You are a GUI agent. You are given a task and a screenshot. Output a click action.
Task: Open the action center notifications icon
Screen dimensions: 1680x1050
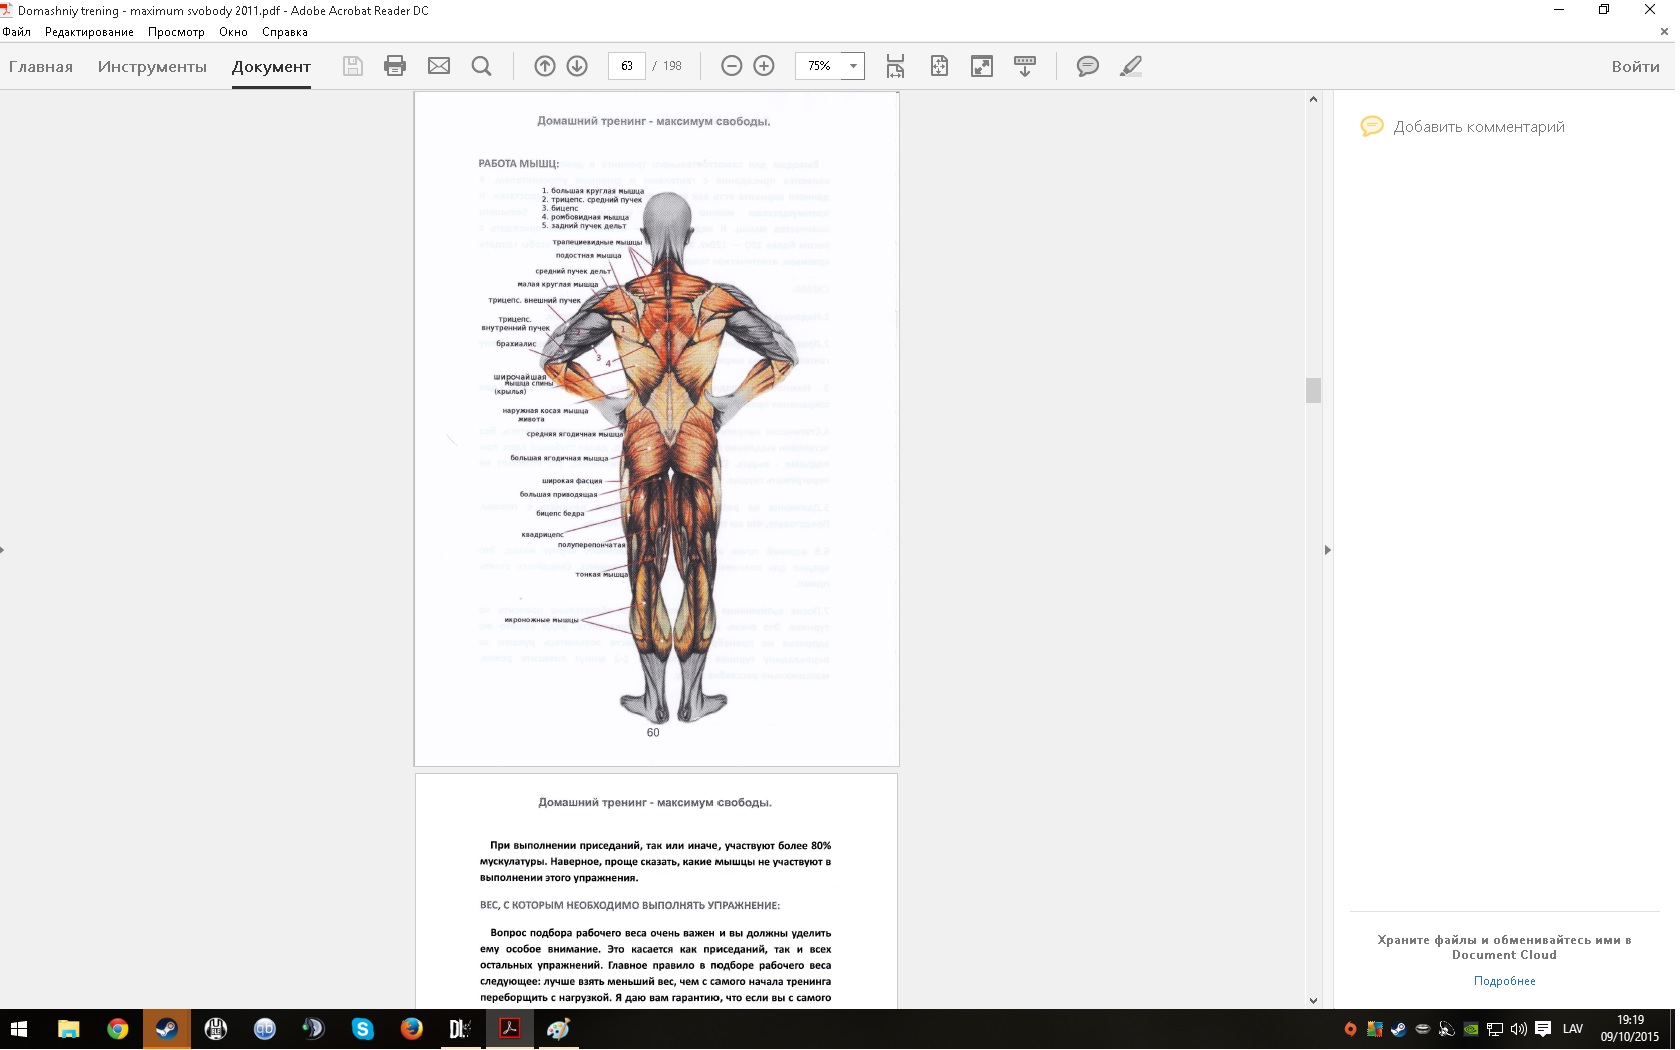1543,1029
